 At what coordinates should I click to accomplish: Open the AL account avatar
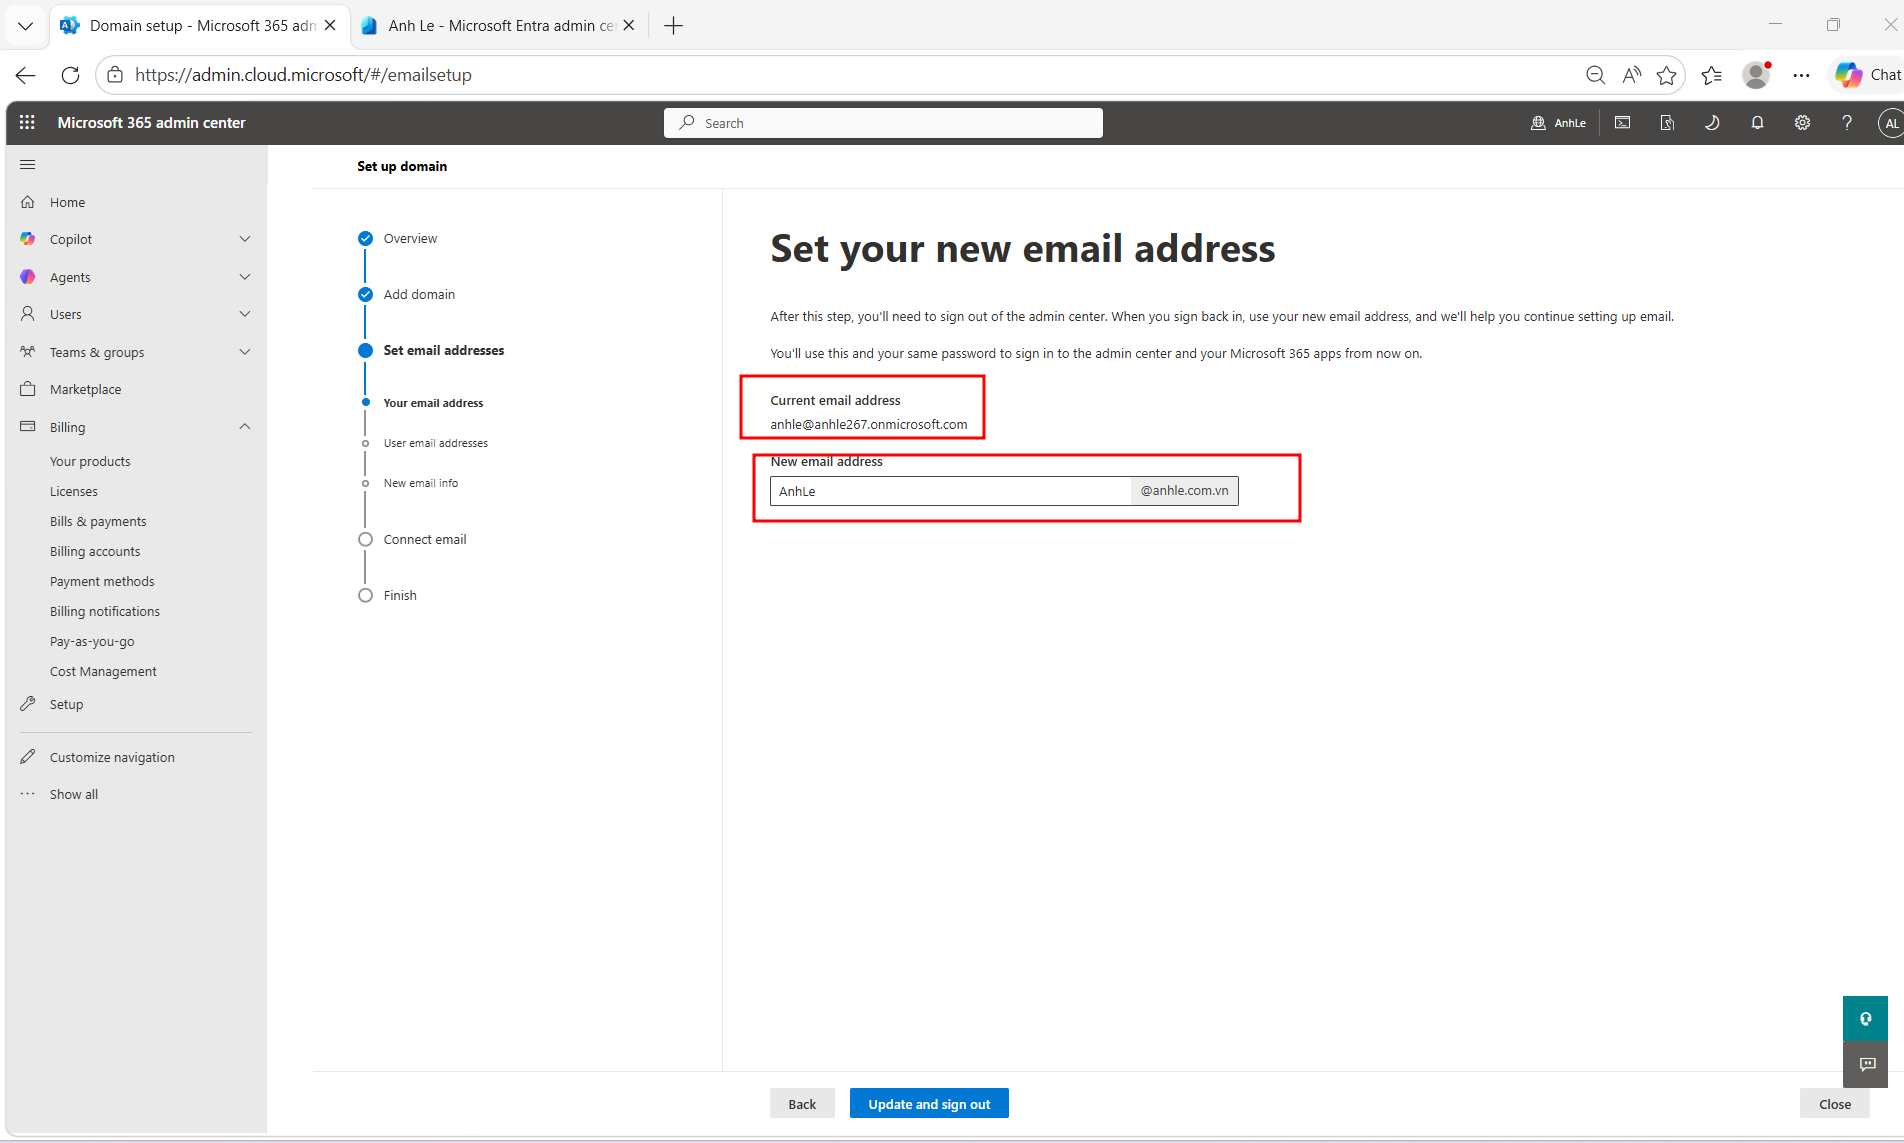(x=1890, y=123)
